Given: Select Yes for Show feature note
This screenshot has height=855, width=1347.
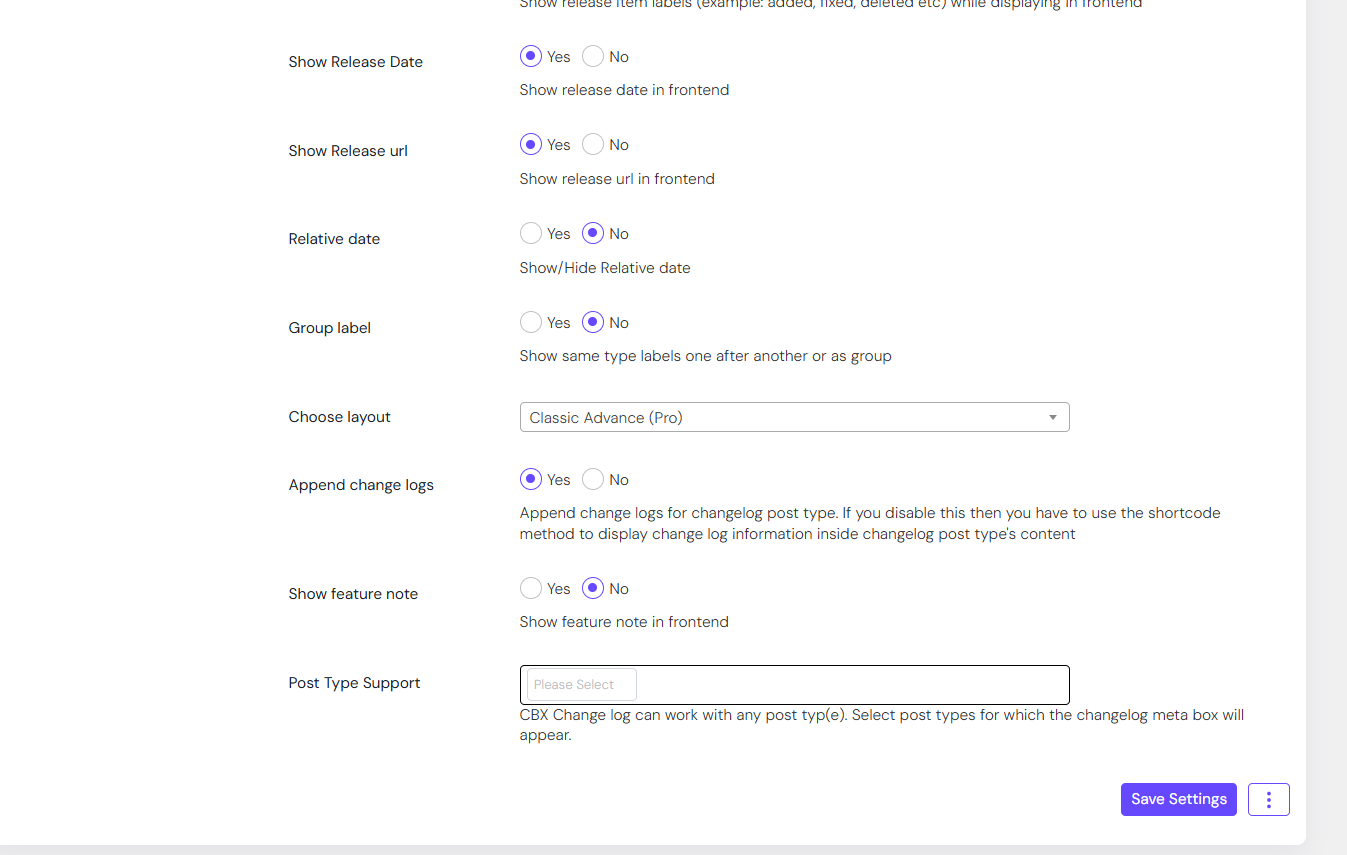Looking at the screenshot, I should [x=531, y=588].
